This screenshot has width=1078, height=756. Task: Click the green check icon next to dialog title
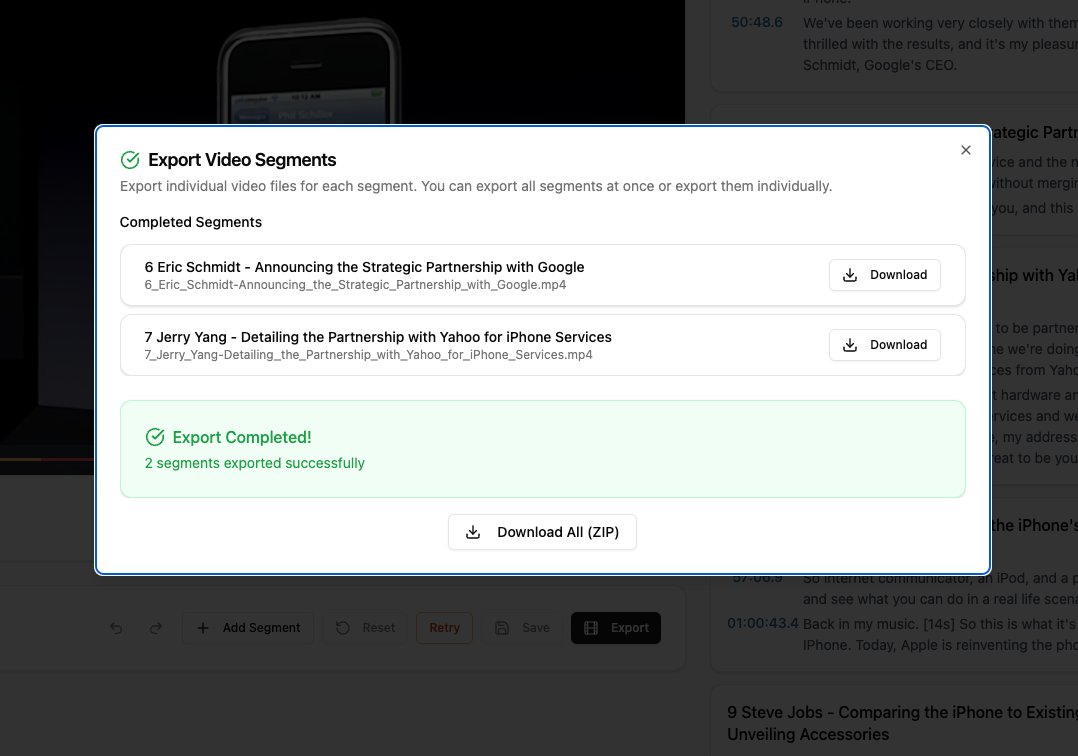click(130, 160)
